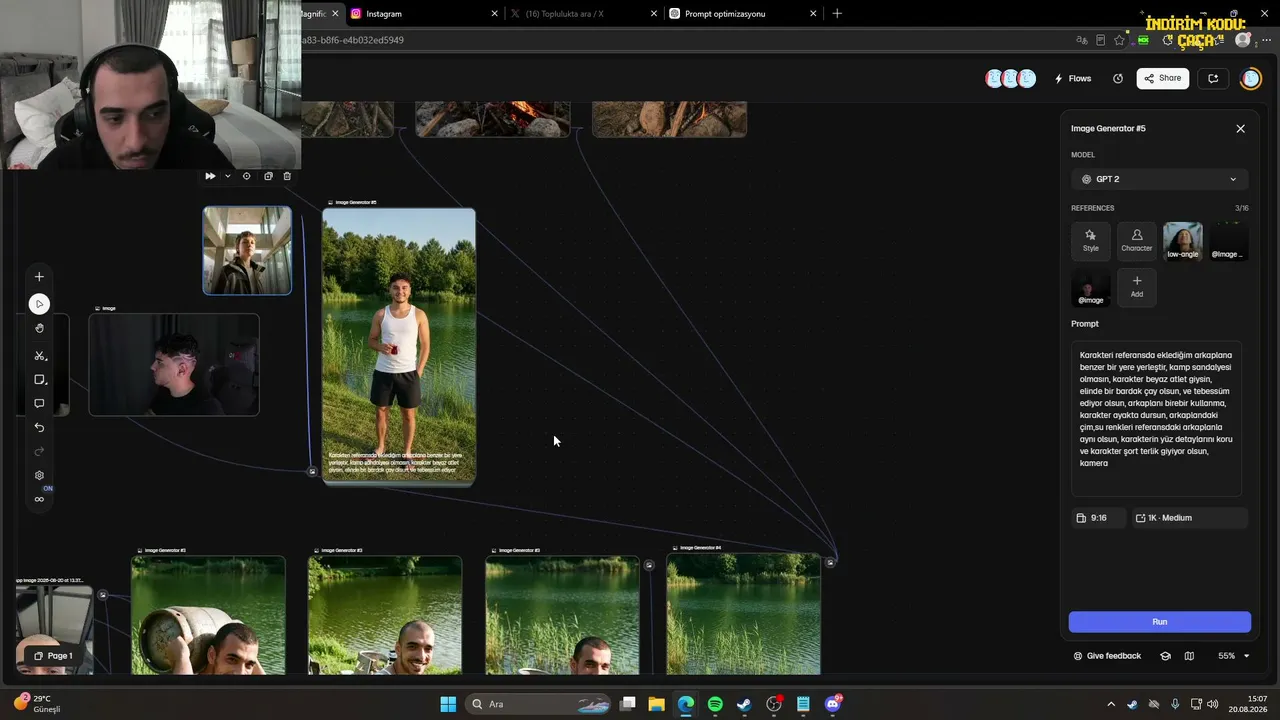Select the @image reference in second row

[x=1090, y=287]
